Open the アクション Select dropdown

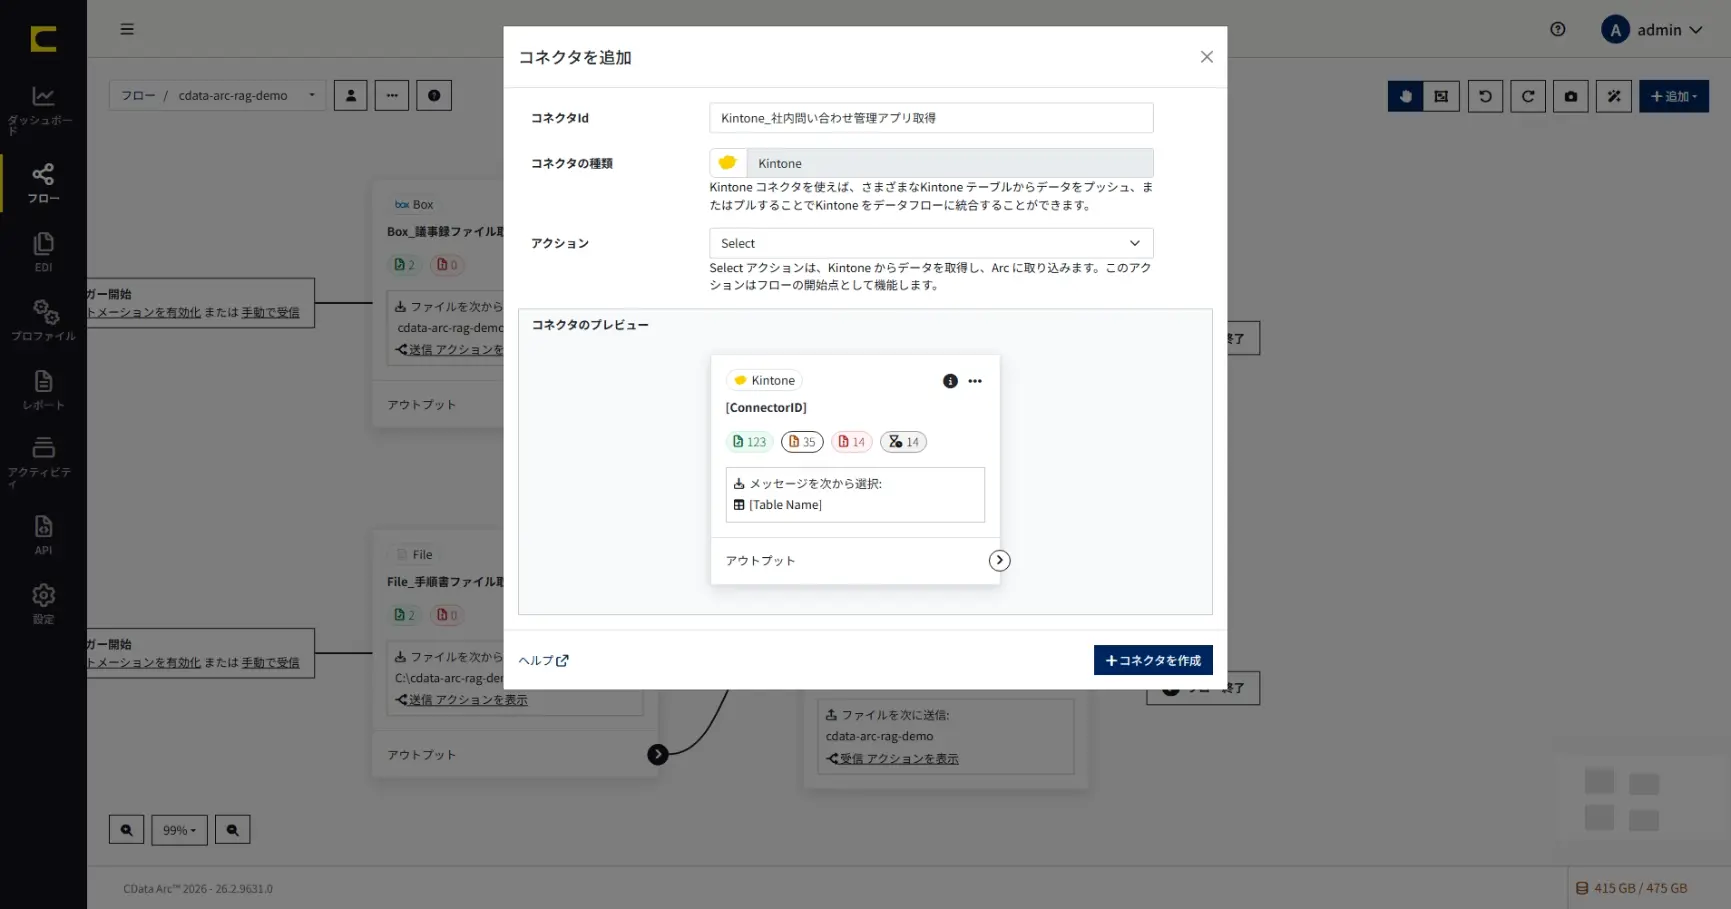pyautogui.click(x=931, y=243)
